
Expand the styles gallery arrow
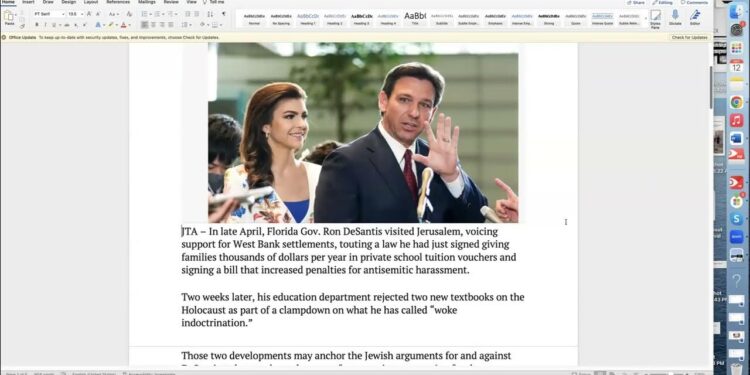tap(645, 19)
